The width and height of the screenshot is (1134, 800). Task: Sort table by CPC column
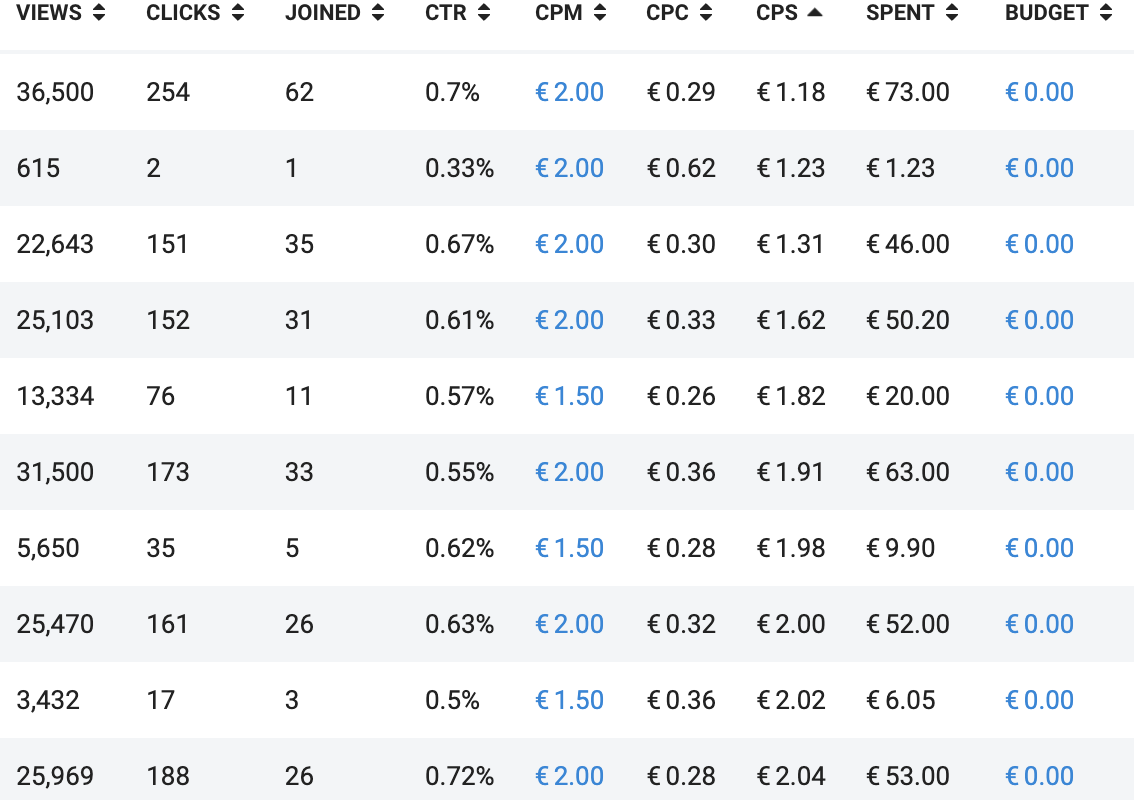point(679,12)
